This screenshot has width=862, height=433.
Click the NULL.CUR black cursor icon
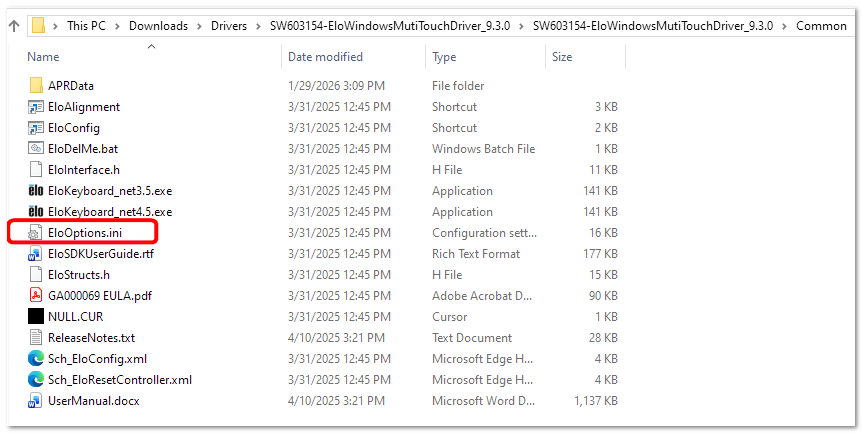point(36,317)
